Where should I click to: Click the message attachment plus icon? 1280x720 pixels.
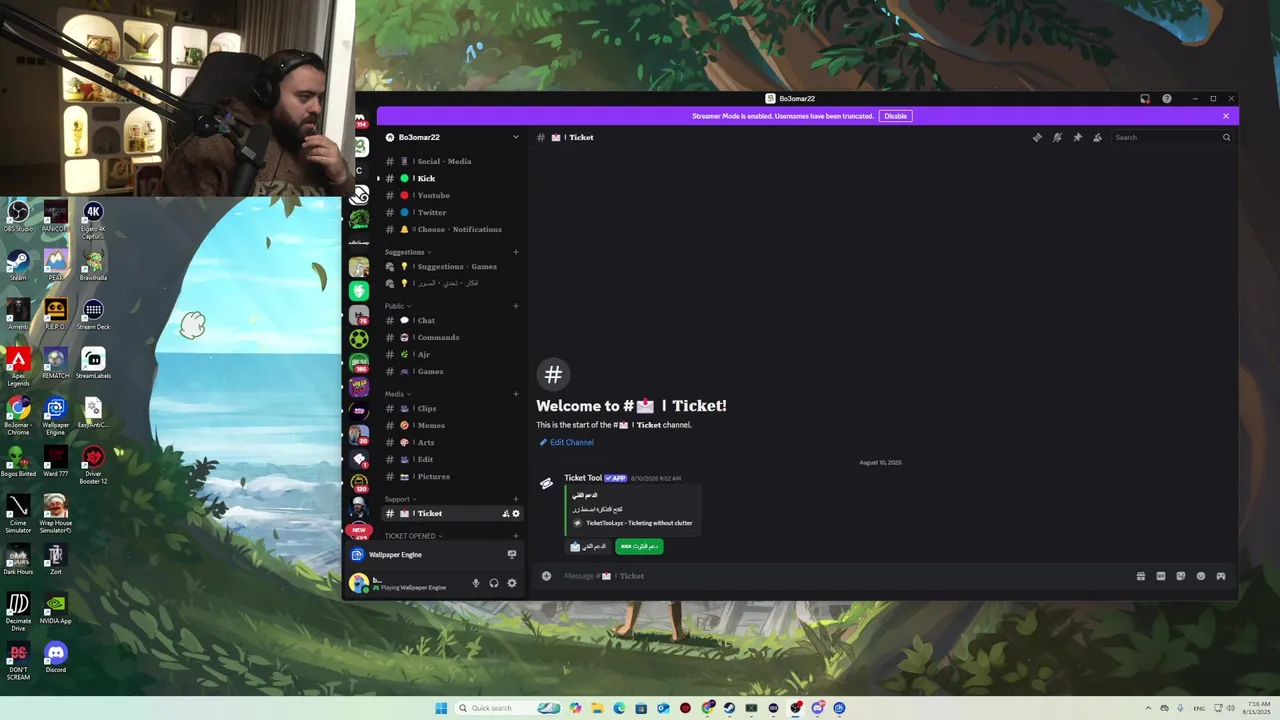click(546, 576)
